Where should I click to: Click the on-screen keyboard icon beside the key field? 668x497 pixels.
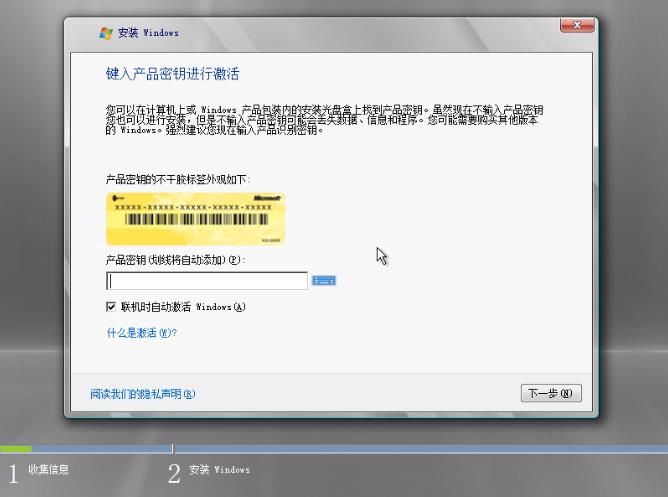click(x=323, y=281)
